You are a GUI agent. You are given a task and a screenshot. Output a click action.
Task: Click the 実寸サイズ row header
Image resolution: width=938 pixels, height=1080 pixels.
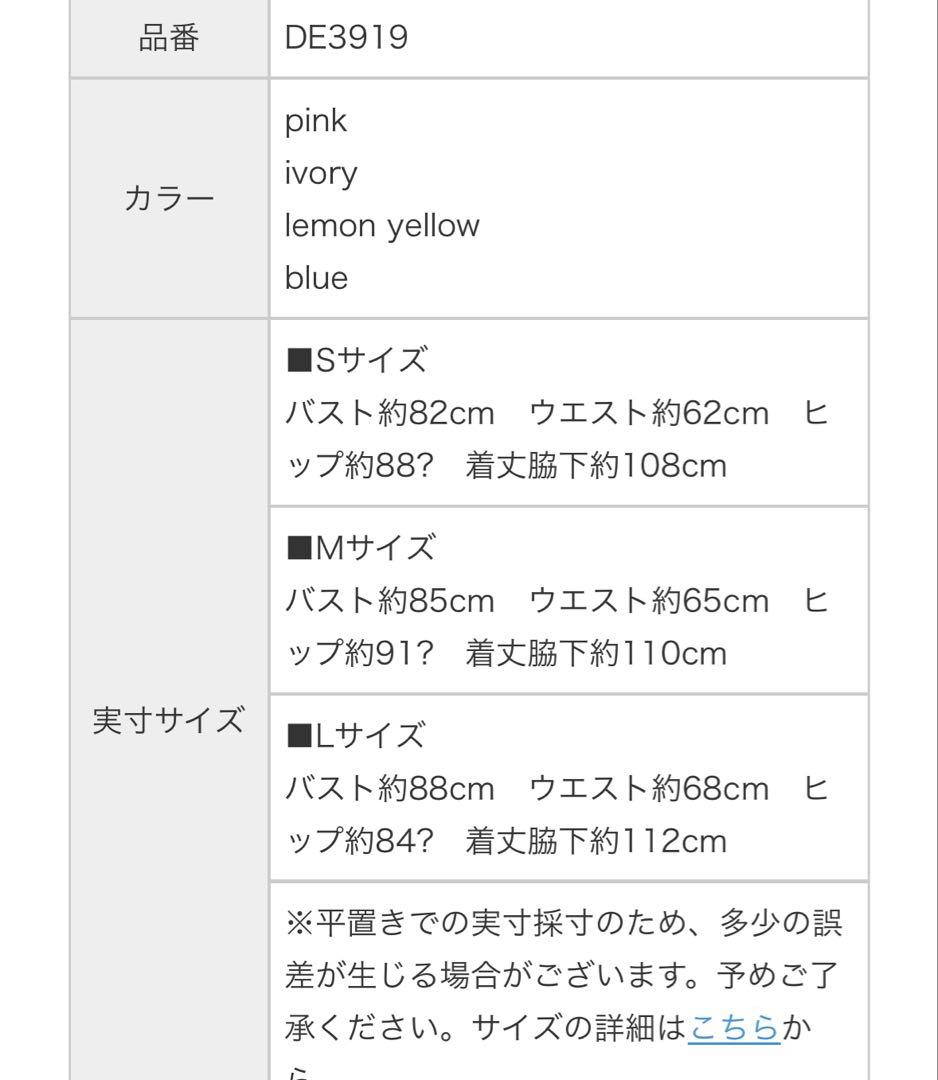(169, 720)
